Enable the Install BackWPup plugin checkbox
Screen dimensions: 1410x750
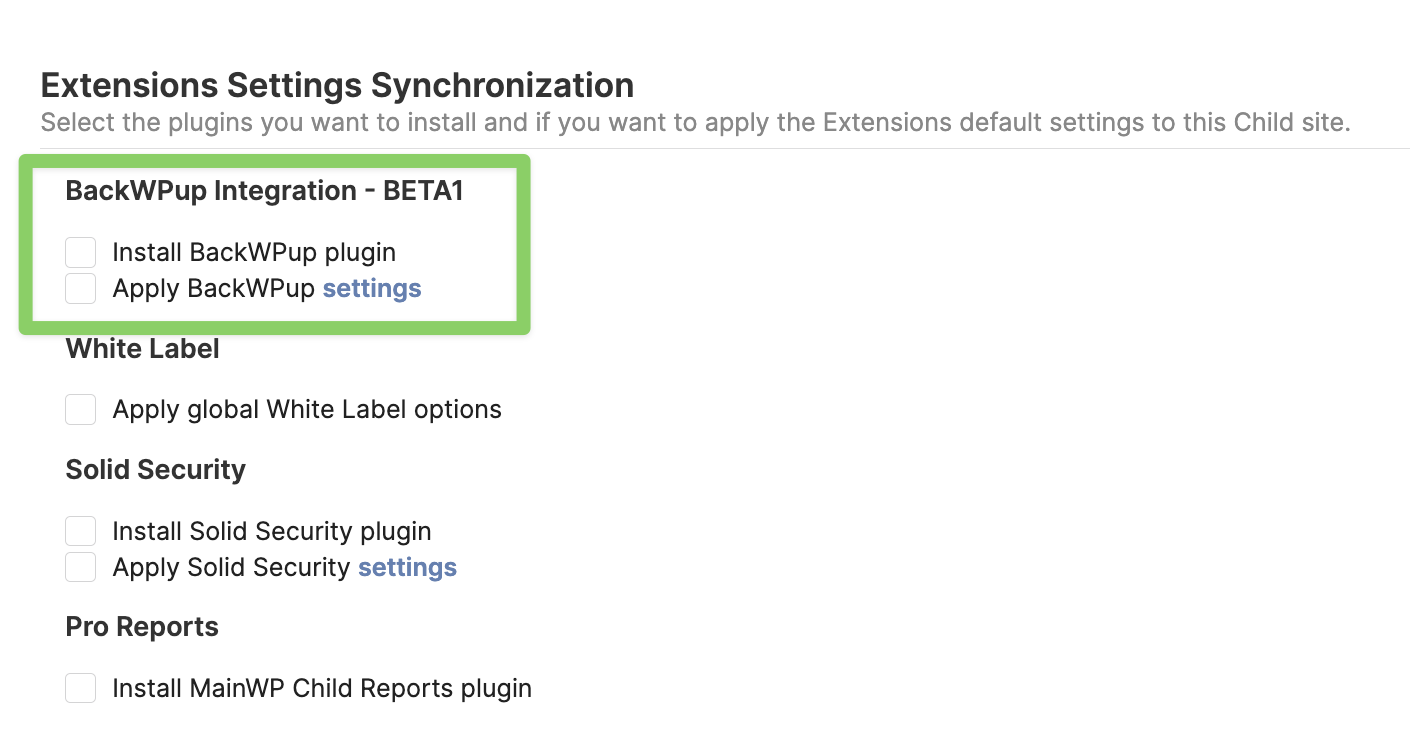pyautogui.click(x=80, y=252)
